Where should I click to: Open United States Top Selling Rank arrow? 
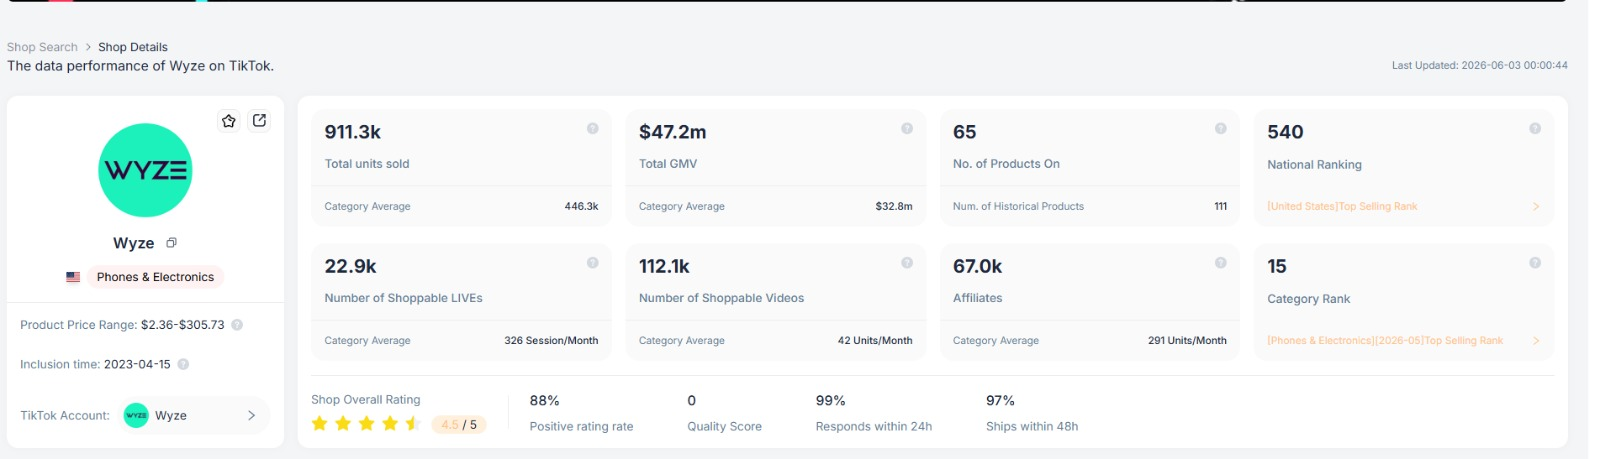tap(1536, 206)
